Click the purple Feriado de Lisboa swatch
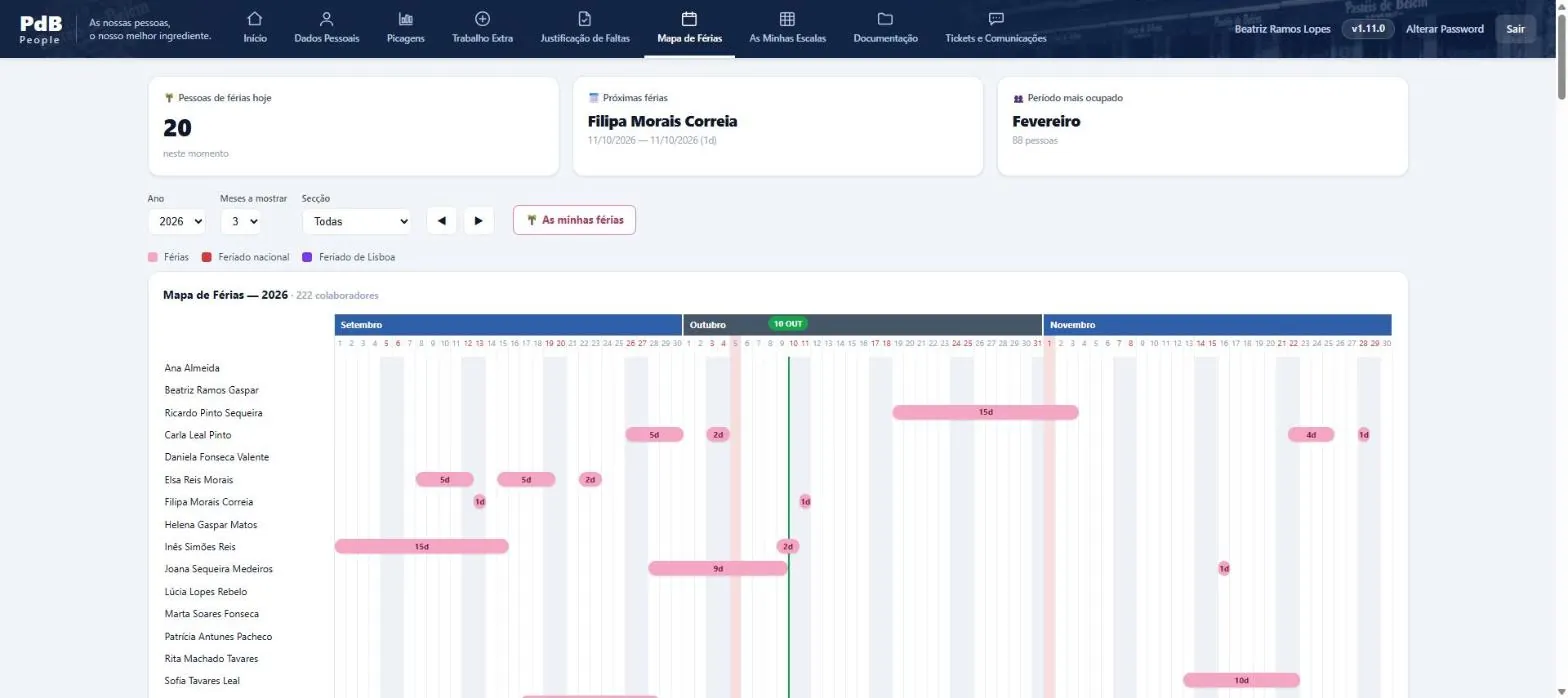 click(x=307, y=257)
